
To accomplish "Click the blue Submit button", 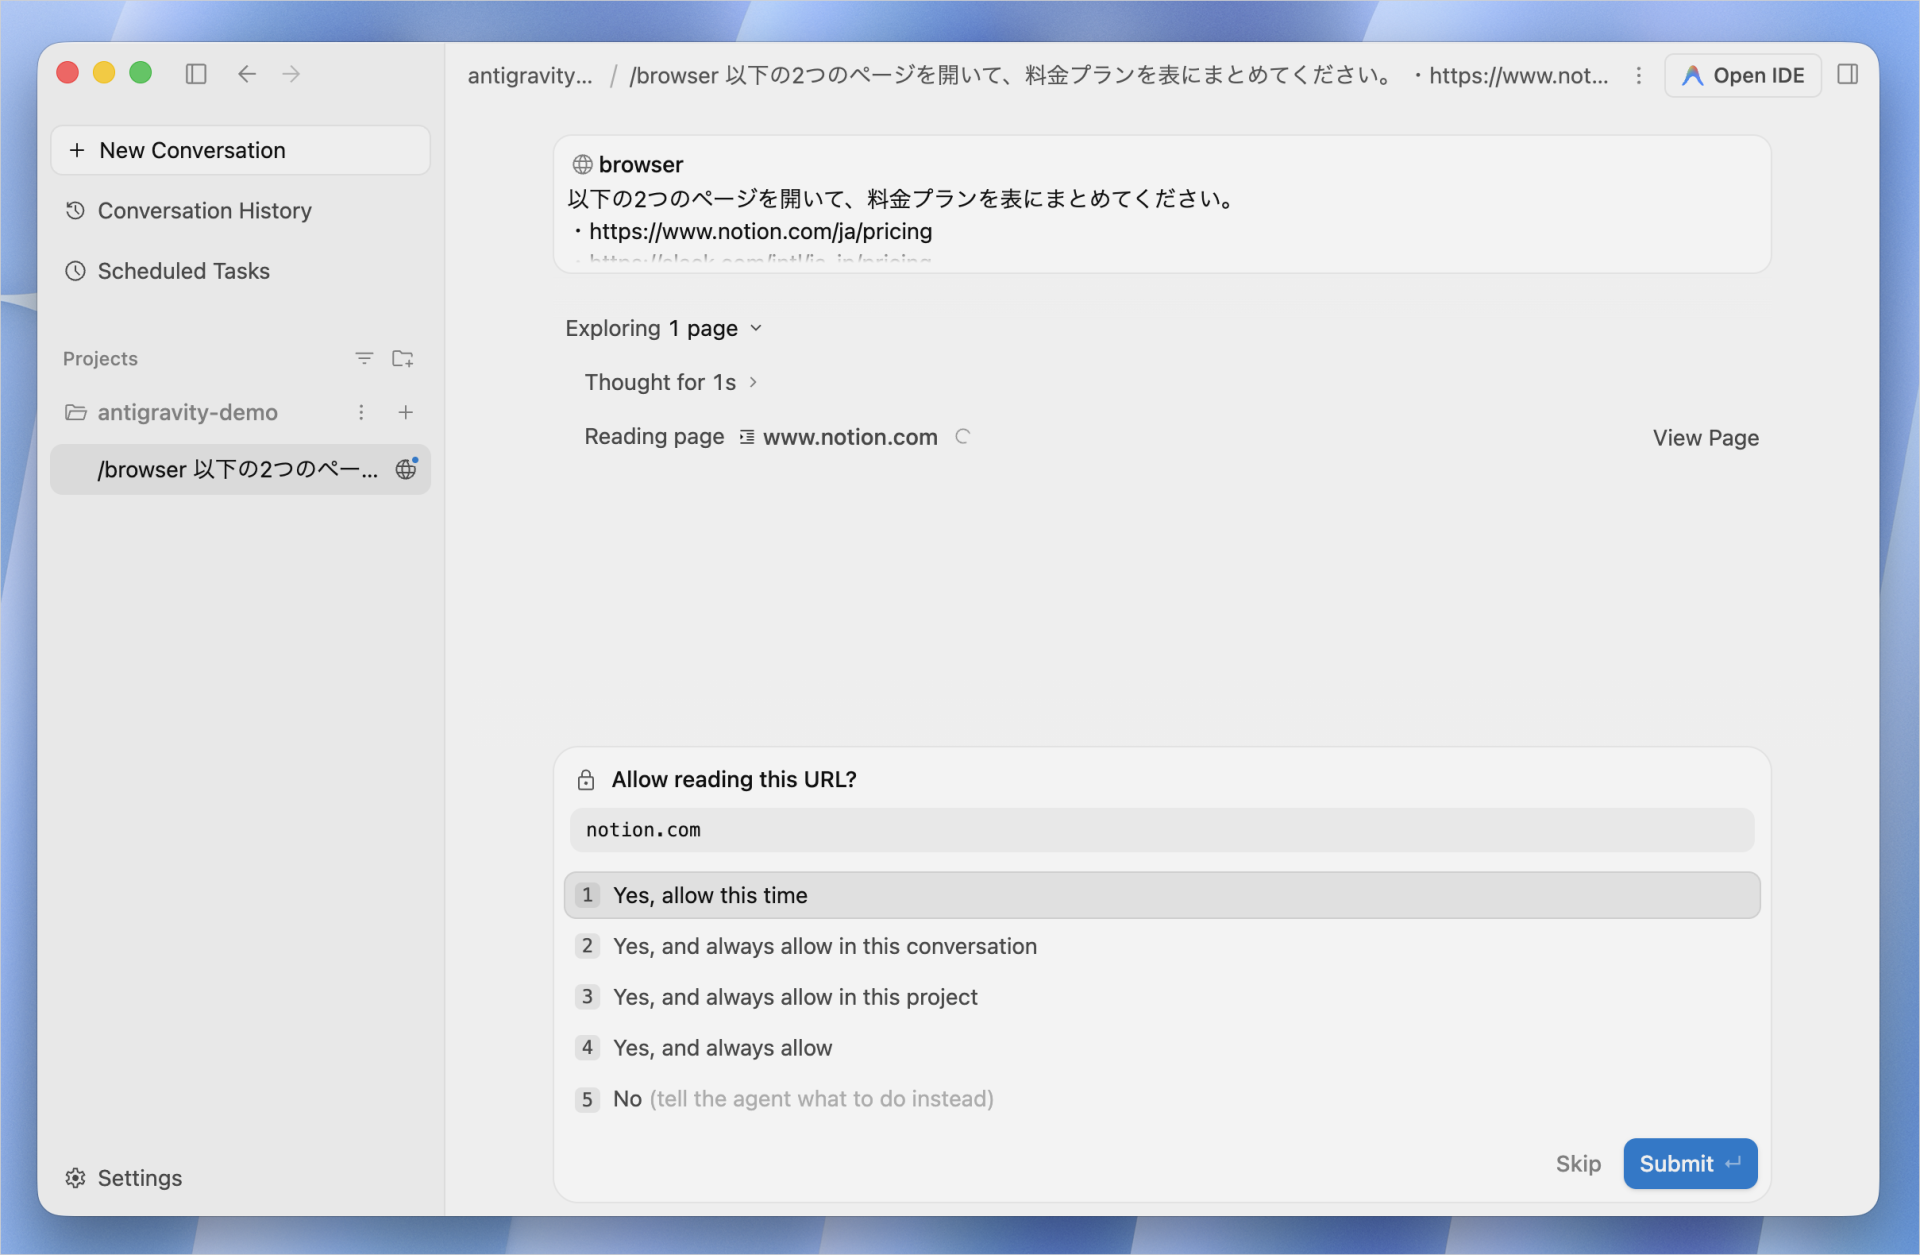I will coord(1690,1163).
